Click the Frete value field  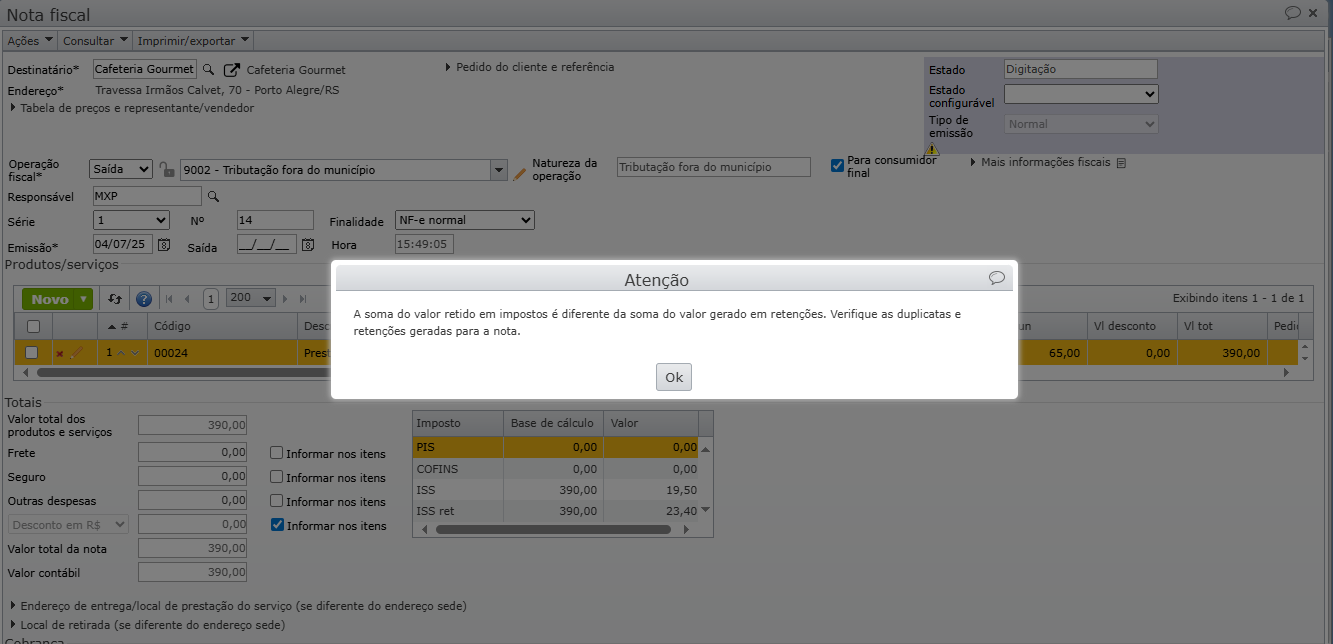[192, 453]
